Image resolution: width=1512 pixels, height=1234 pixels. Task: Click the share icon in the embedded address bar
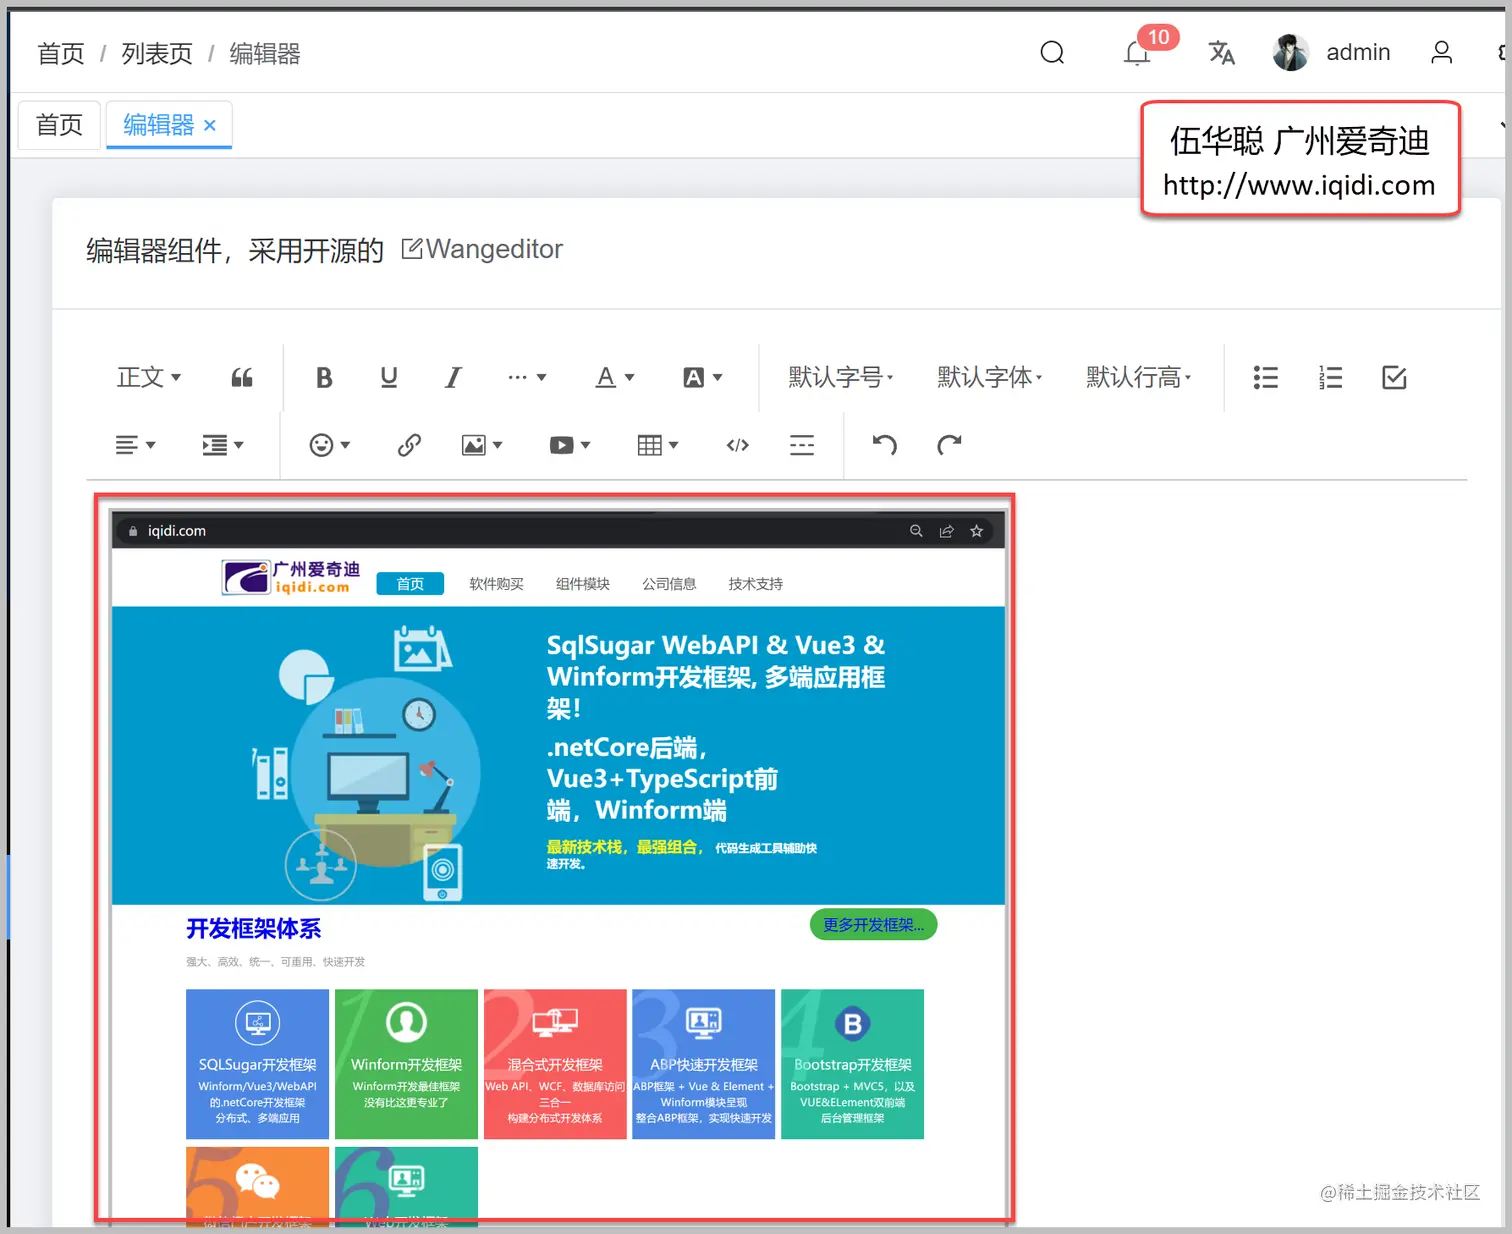coord(946,531)
